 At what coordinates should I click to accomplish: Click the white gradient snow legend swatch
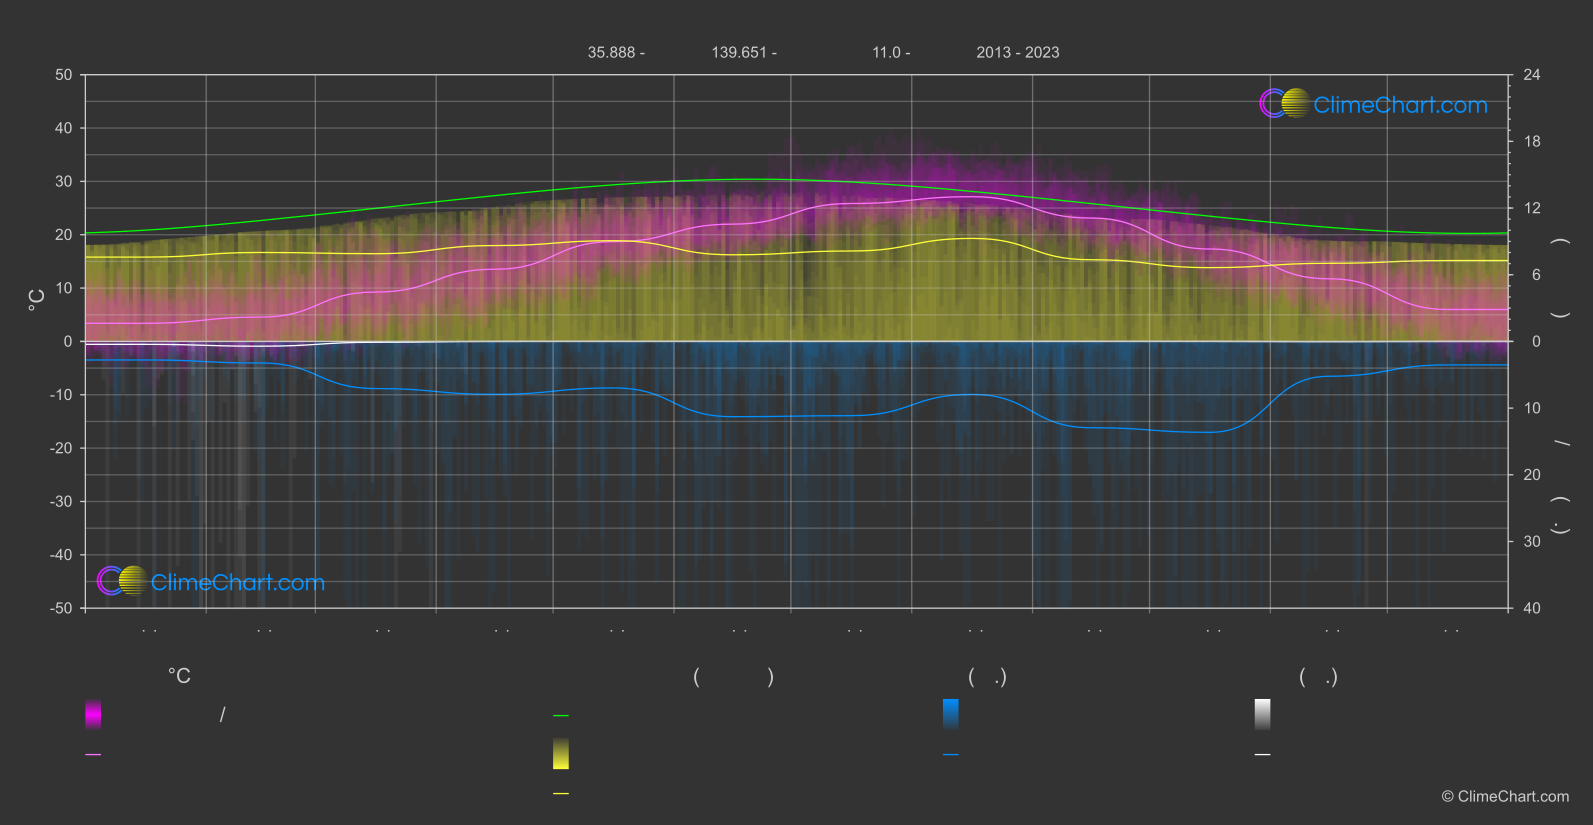pyautogui.click(x=1263, y=714)
